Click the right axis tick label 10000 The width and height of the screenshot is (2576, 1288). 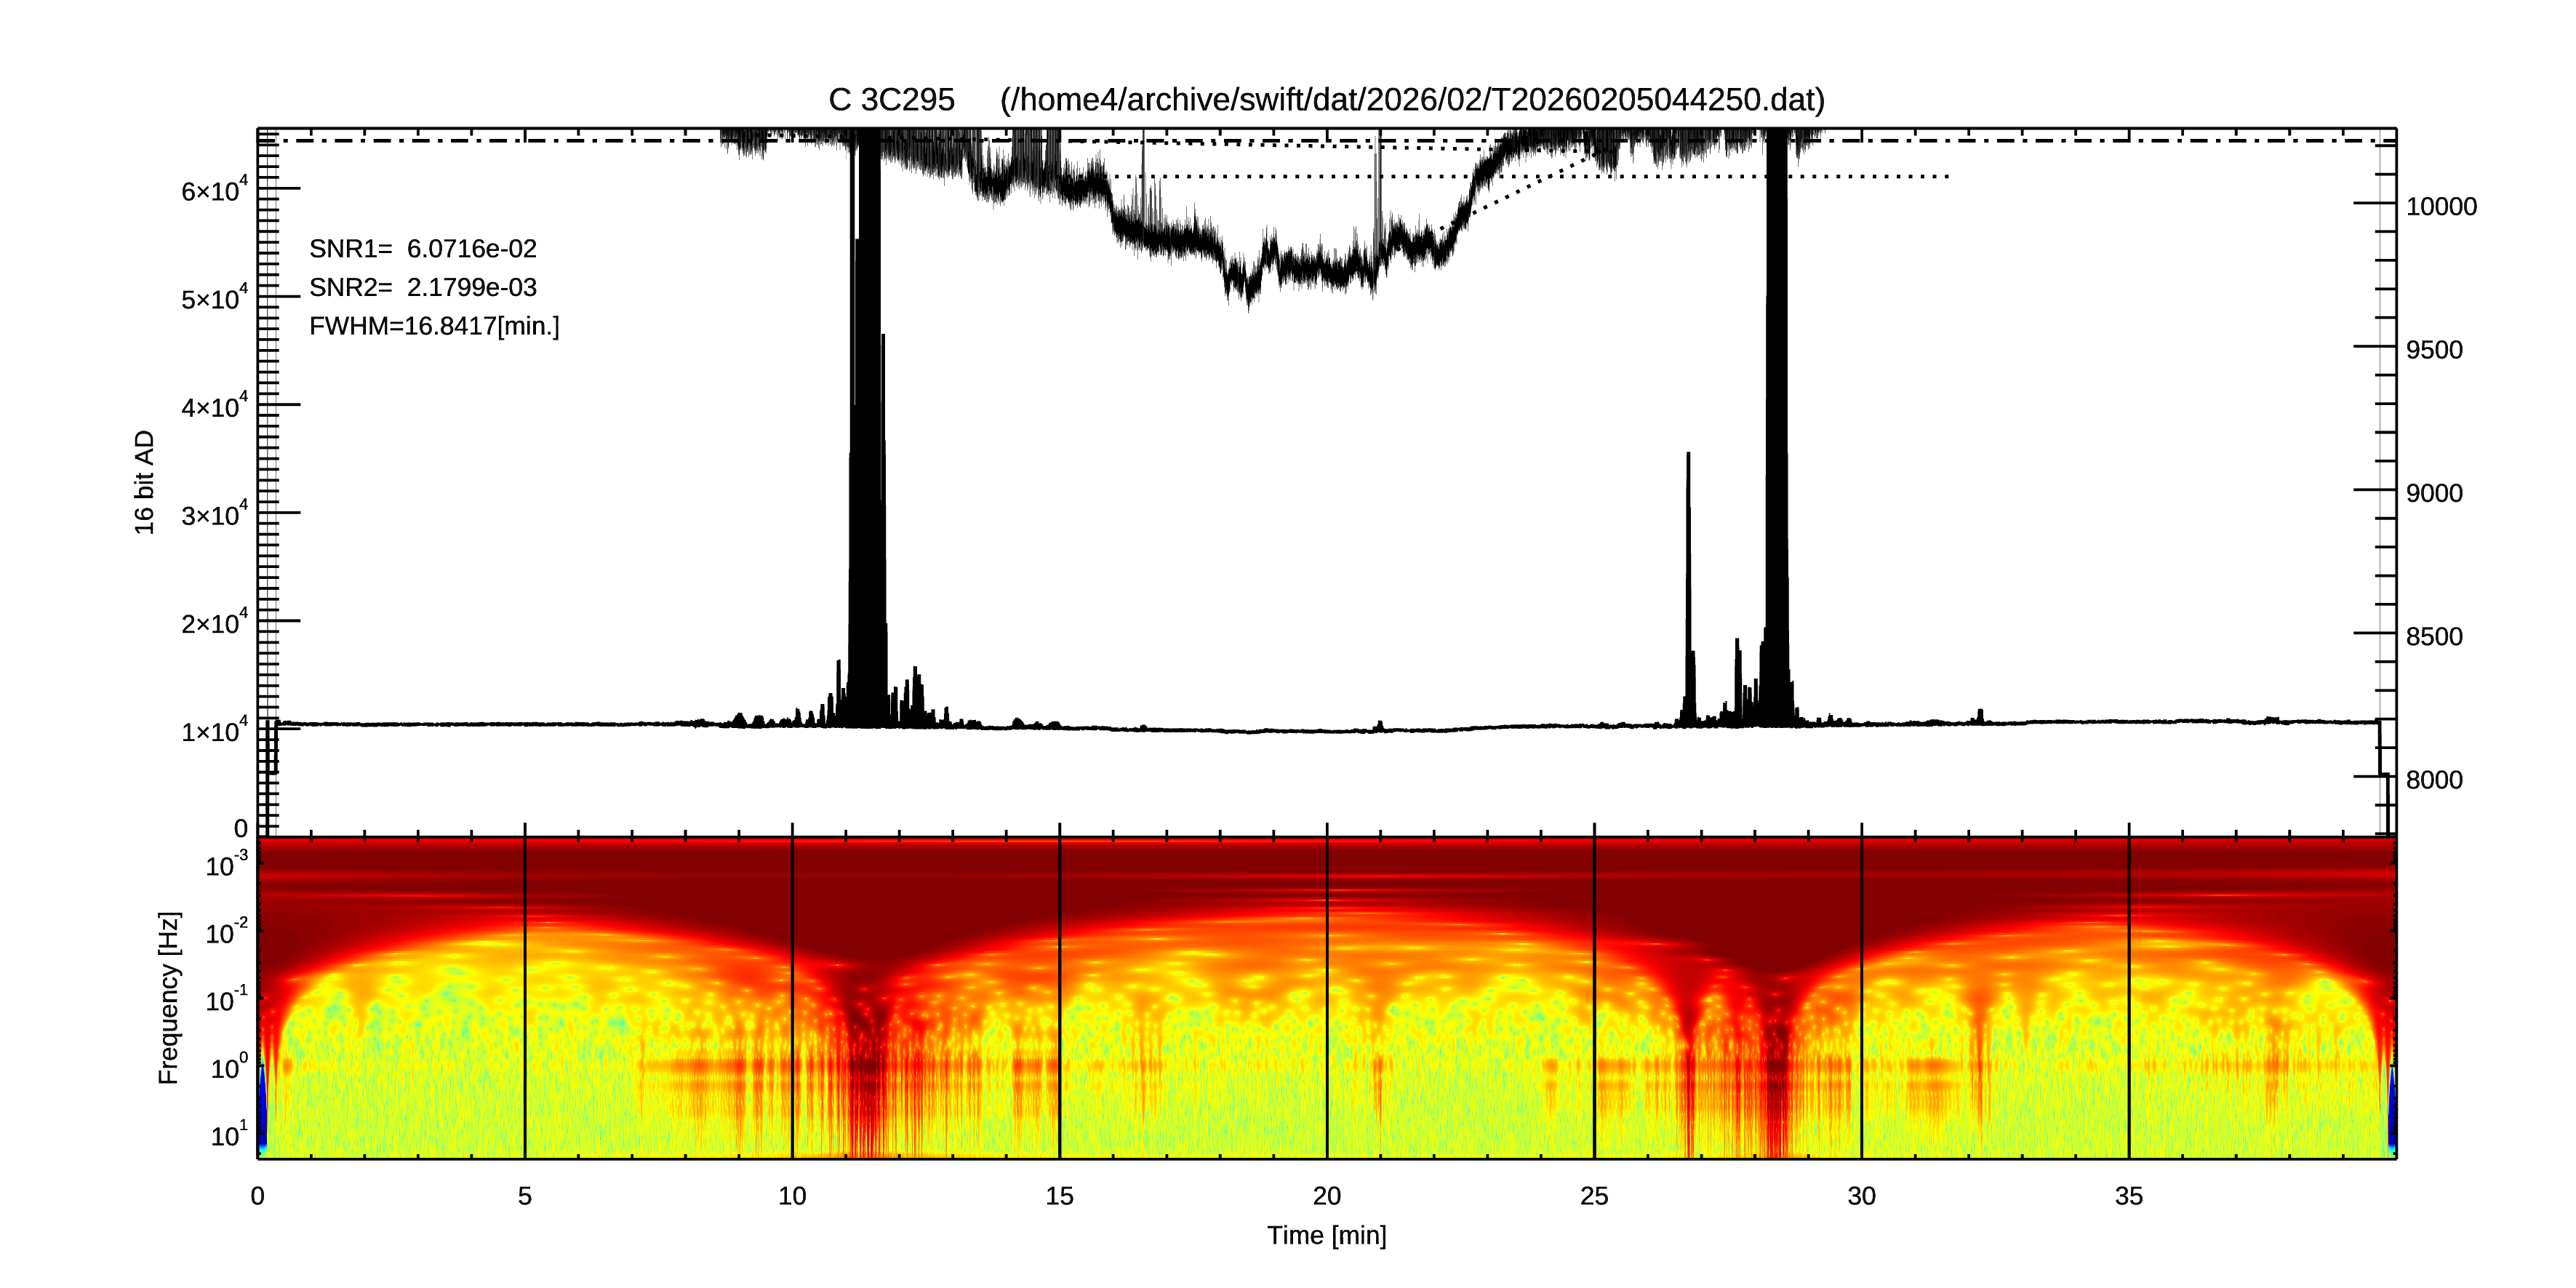tap(2441, 207)
